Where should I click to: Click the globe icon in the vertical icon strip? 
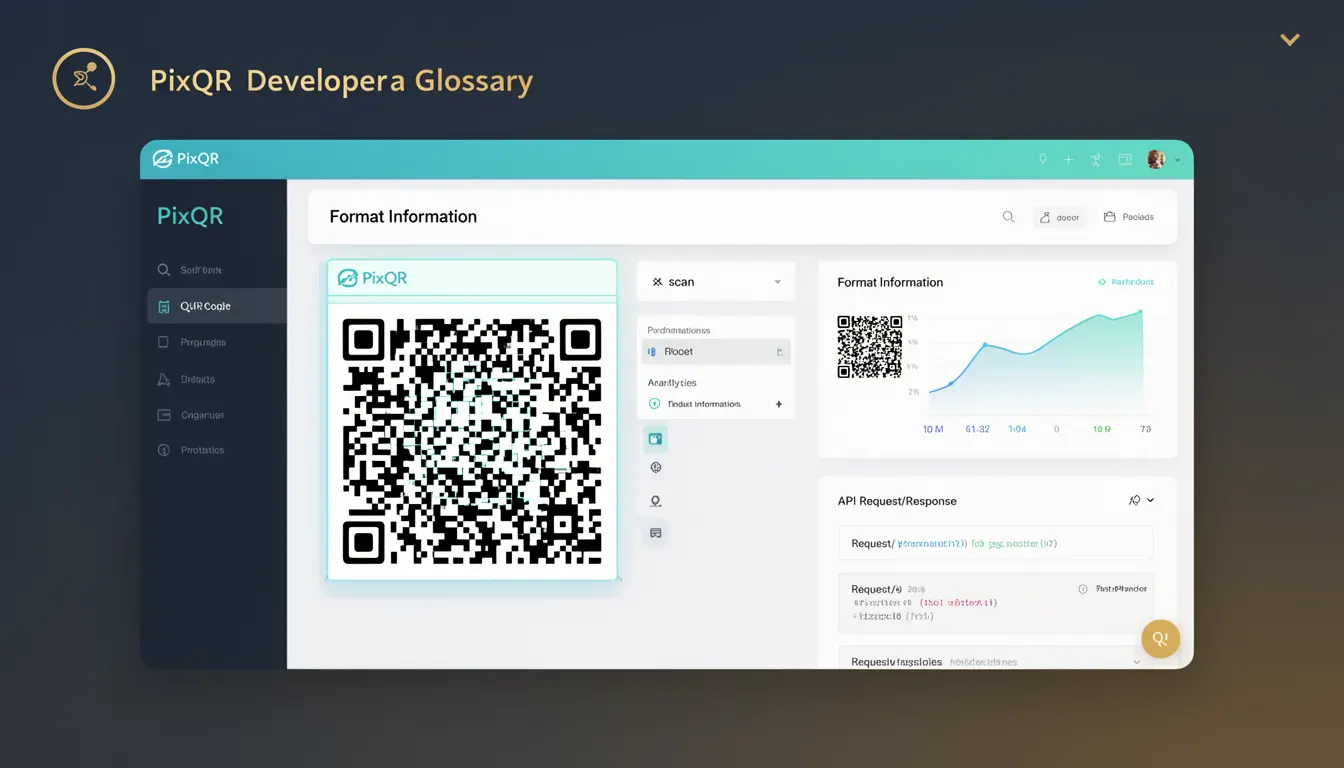656,467
